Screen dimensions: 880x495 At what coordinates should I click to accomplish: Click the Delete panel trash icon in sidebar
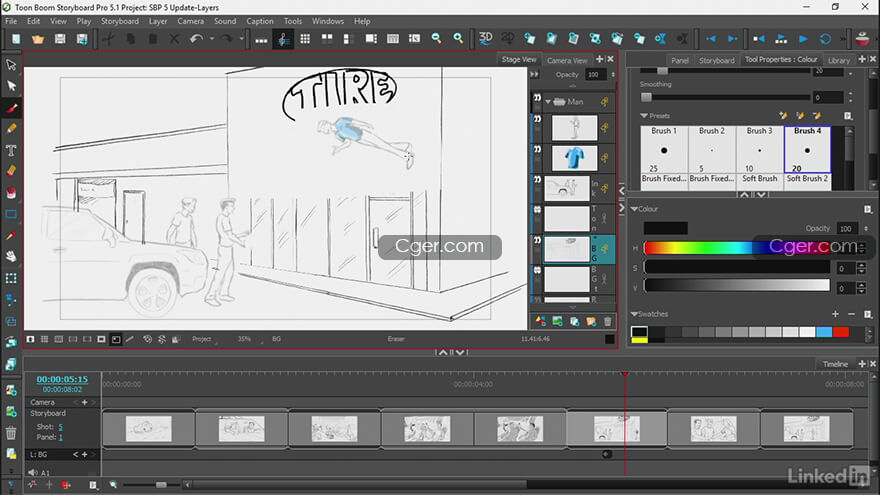(11, 433)
